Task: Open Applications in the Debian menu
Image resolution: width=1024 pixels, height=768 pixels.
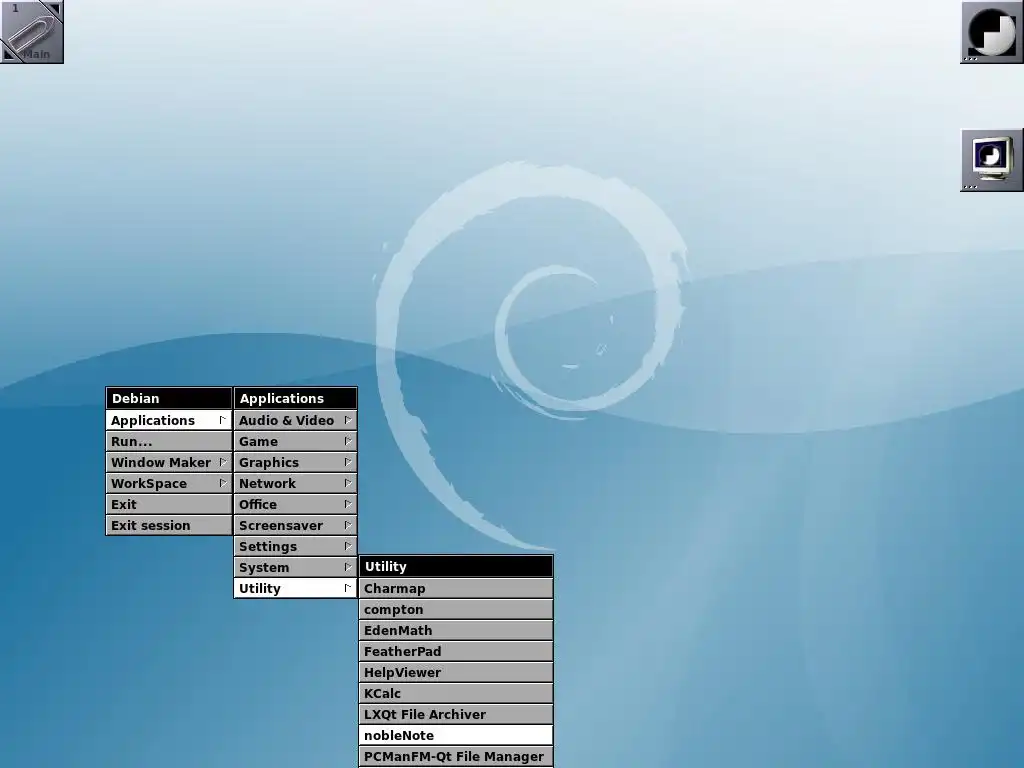Action: point(168,420)
